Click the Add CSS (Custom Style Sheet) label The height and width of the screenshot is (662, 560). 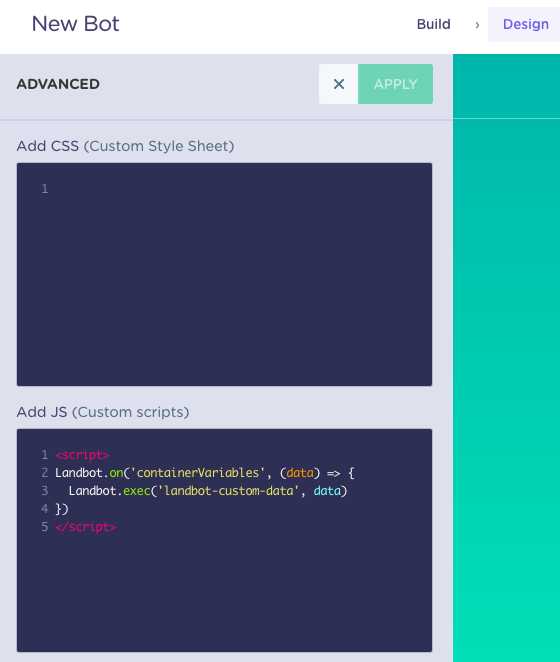(x=125, y=146)
